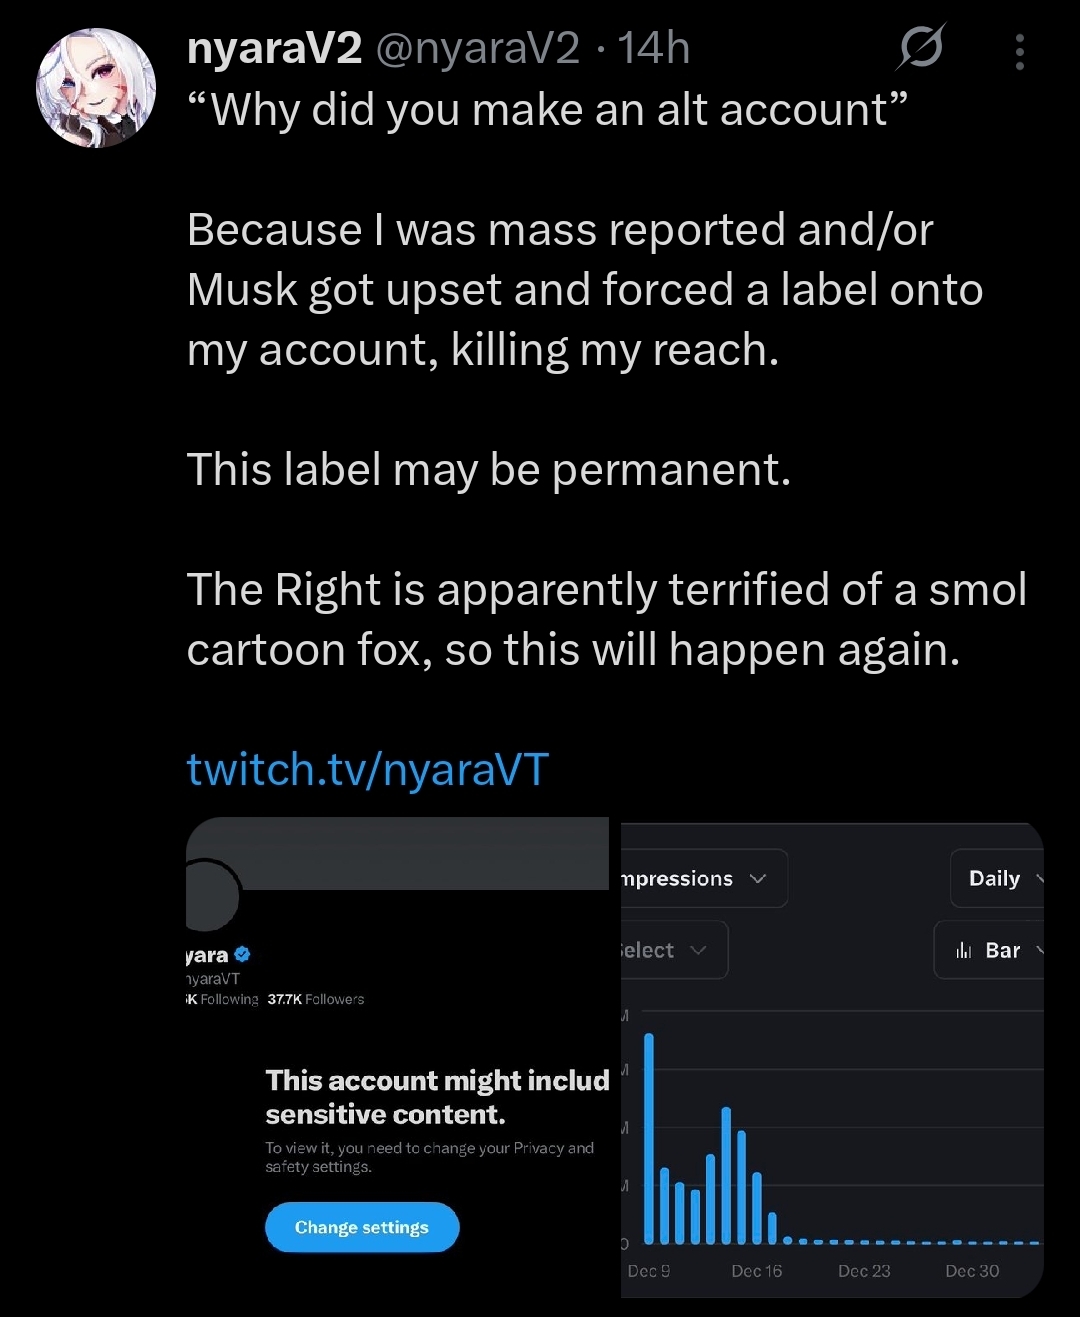Click the @nyaraV2 handle

(477, 48)
